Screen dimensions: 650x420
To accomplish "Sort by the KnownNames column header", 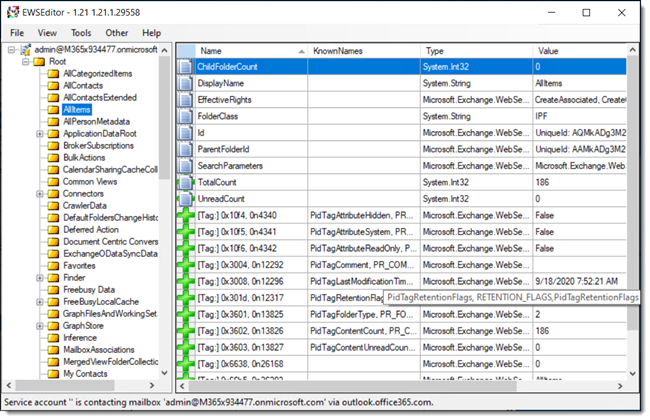I will pos(364,51).
